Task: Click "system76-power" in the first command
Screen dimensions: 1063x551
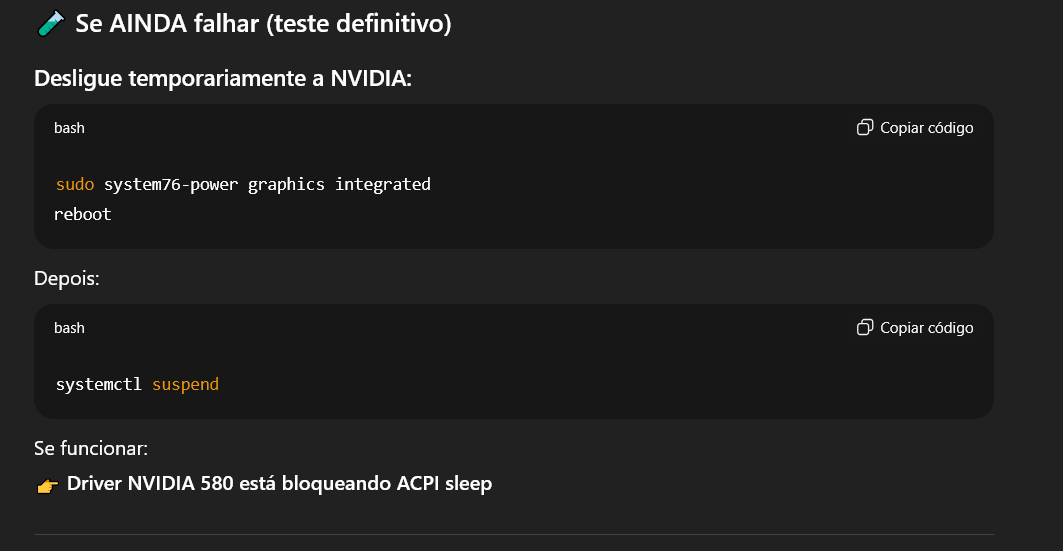Action: pos(171,184)
